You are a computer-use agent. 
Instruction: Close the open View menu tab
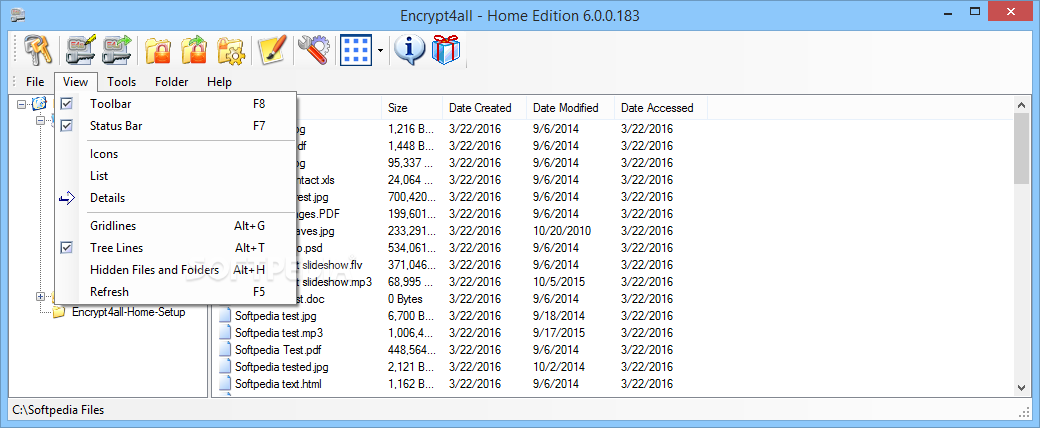point(76,82)
